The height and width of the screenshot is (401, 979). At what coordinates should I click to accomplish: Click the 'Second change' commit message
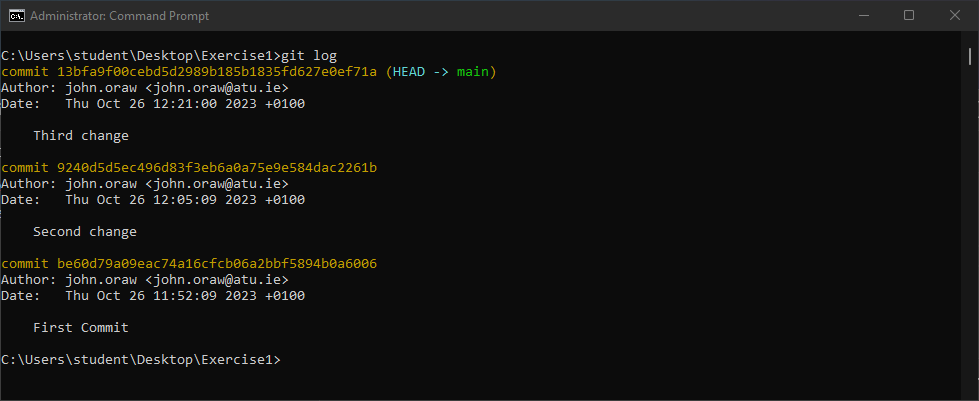pyautogui.click(x=85, y=232)
